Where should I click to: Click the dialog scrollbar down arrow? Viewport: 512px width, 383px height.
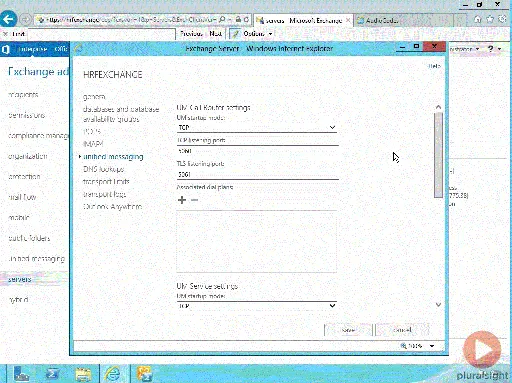(438, 305)
